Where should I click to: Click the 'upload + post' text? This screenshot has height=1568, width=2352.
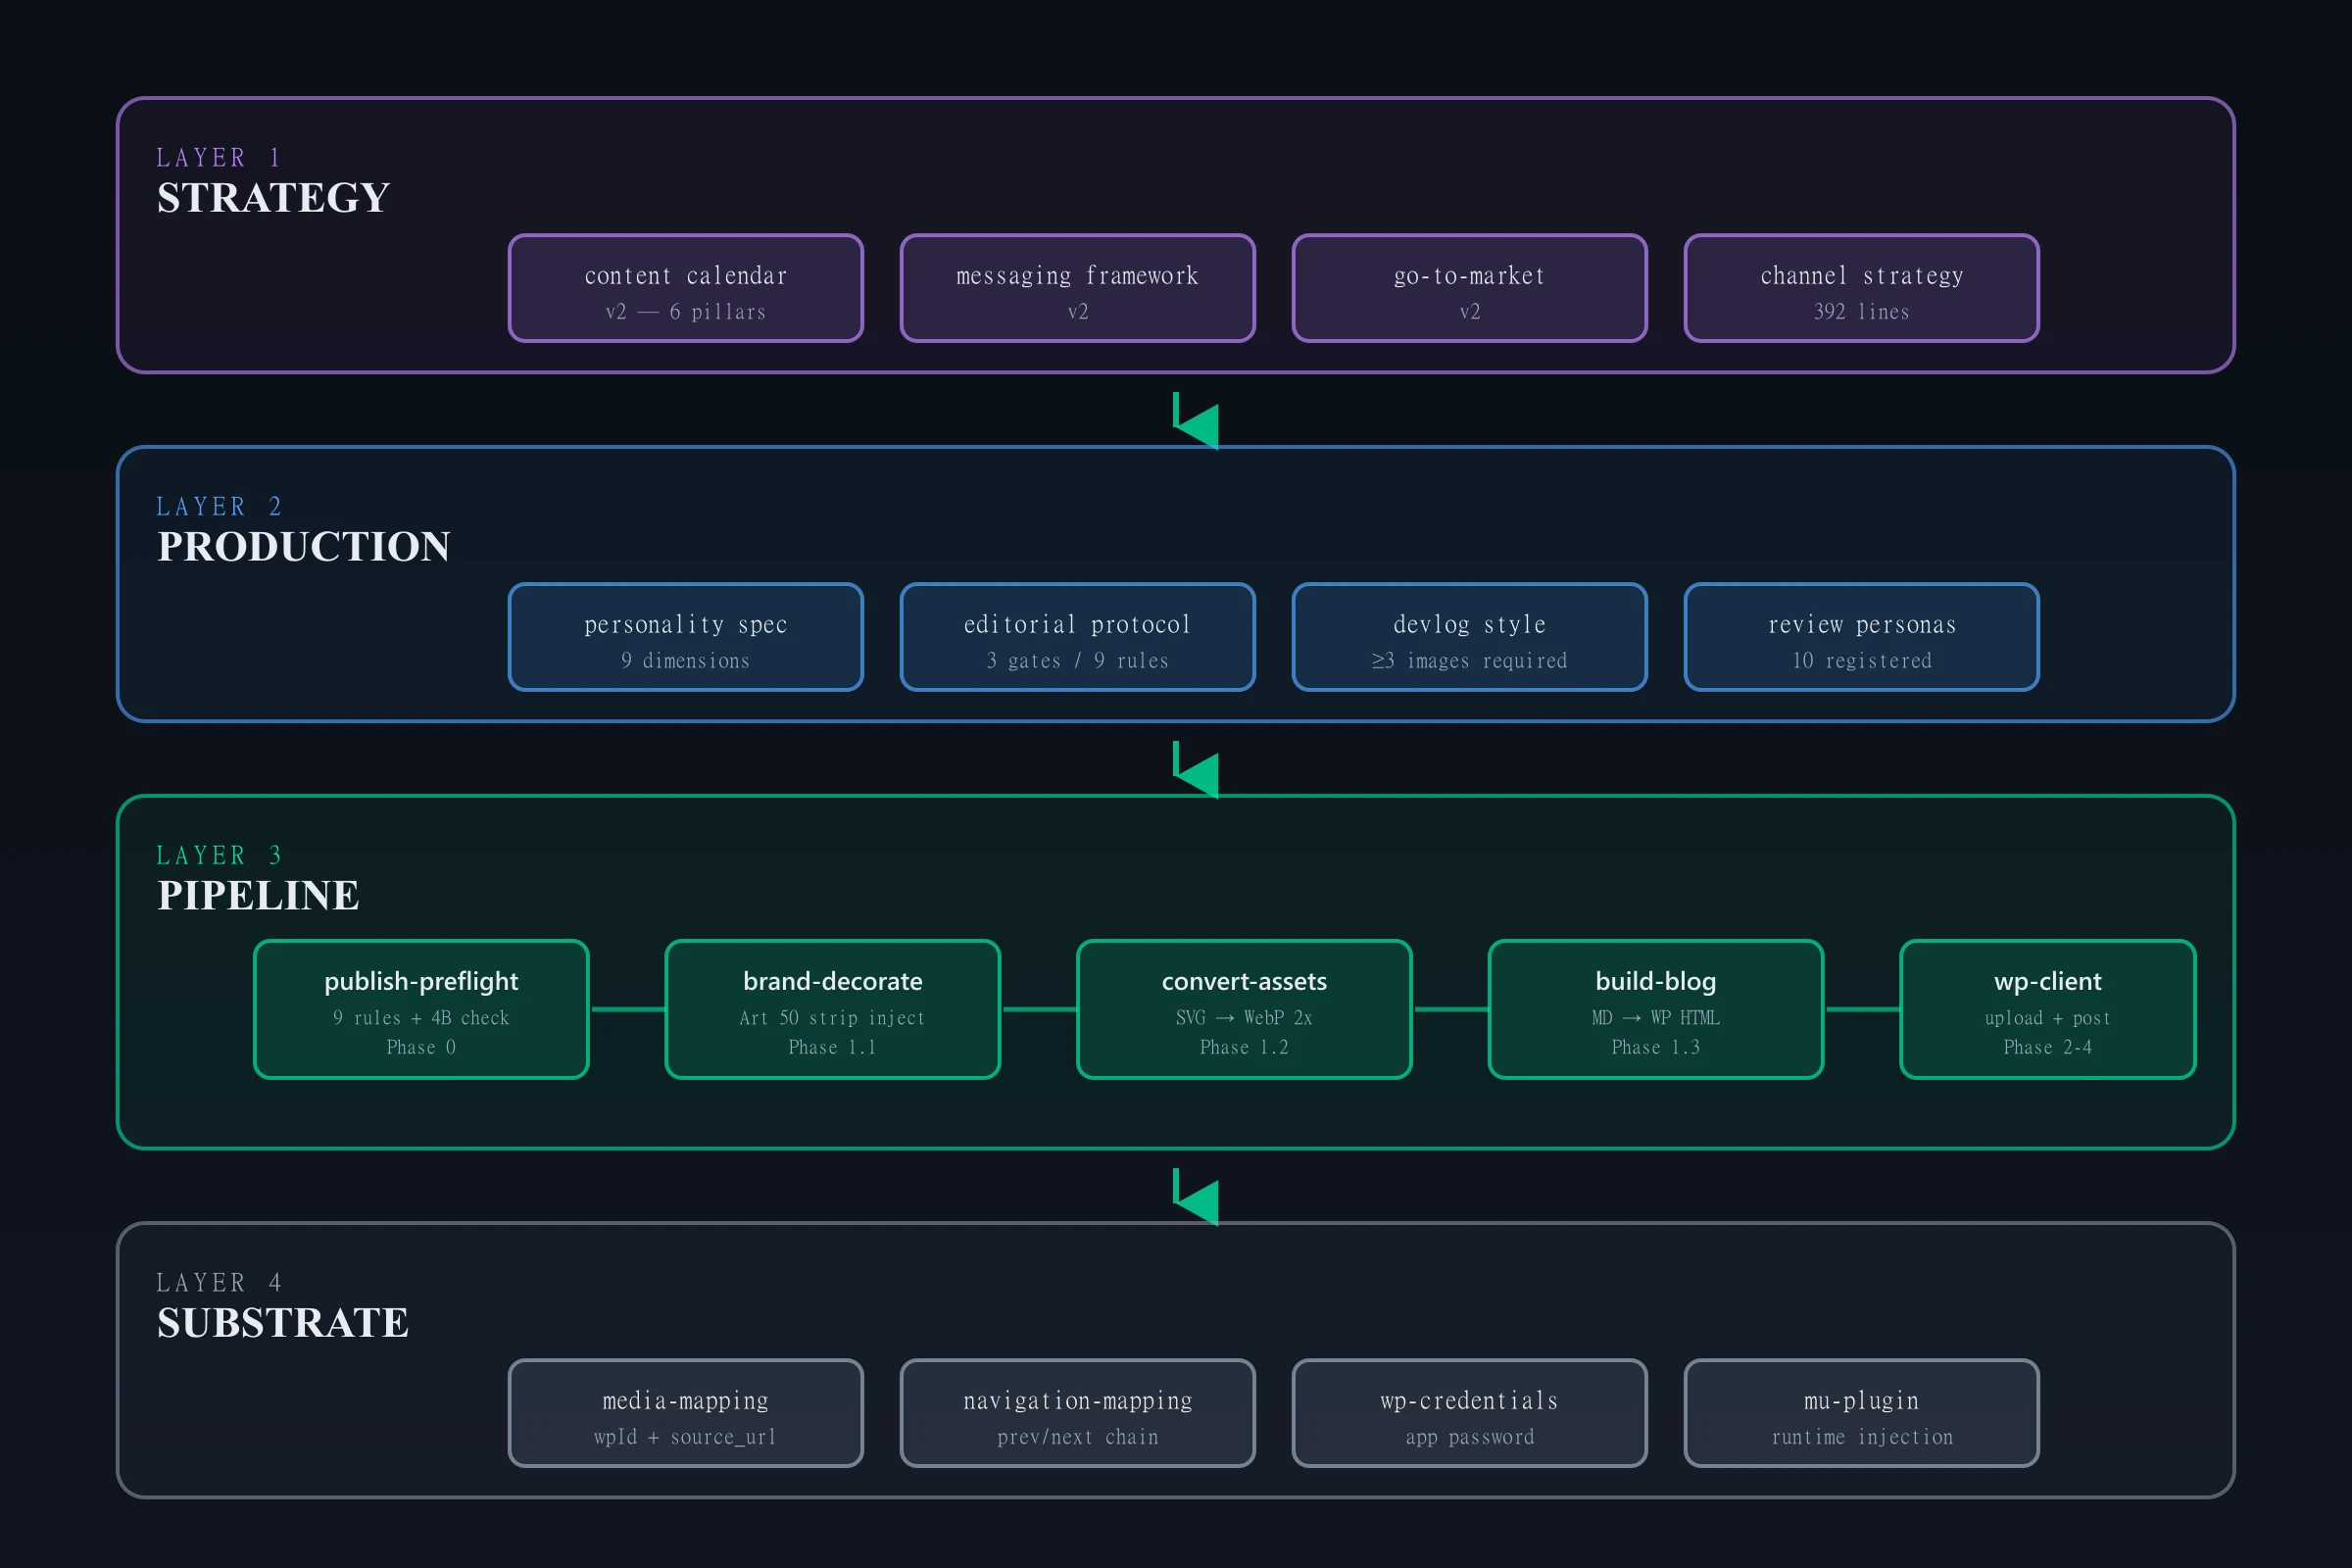pos(2048,1018)
